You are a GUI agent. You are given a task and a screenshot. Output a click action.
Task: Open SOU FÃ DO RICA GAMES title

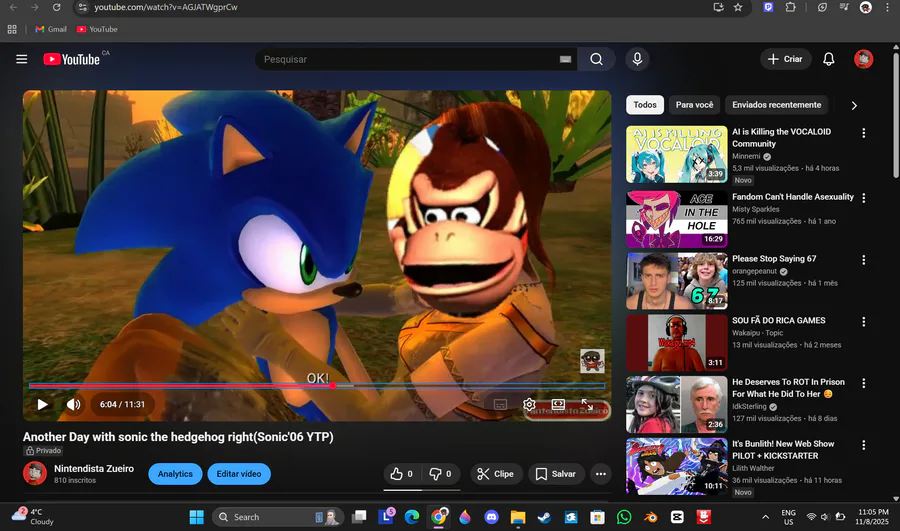click(778, 320)
